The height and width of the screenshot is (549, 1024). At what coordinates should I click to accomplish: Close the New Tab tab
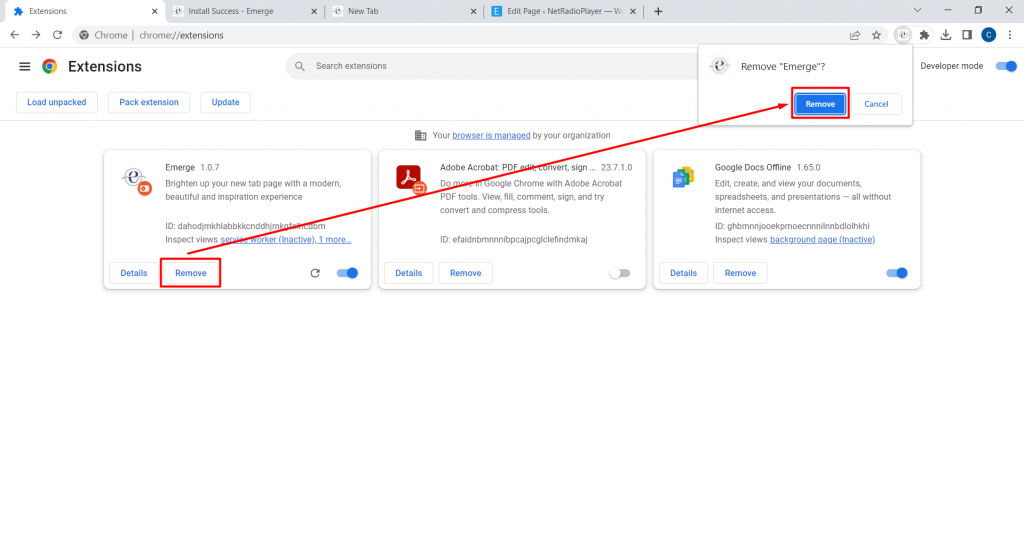tap(473, 11)
